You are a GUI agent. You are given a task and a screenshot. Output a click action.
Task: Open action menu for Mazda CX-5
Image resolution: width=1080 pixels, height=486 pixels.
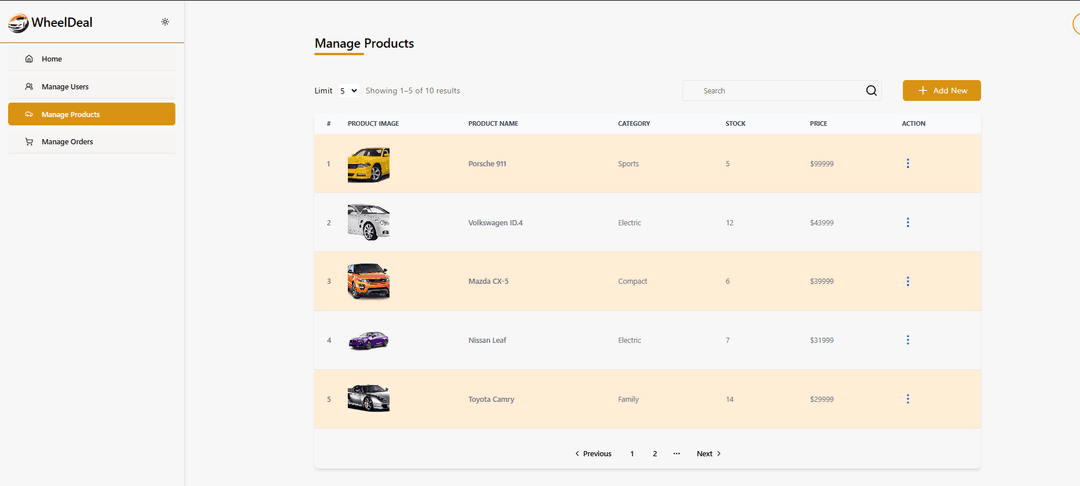pos(907,282)
